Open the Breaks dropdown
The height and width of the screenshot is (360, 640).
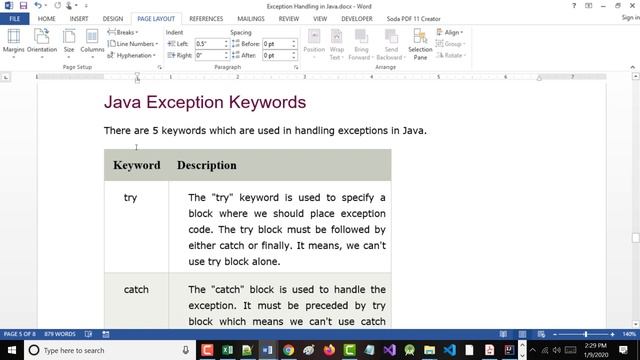point(122,32)
